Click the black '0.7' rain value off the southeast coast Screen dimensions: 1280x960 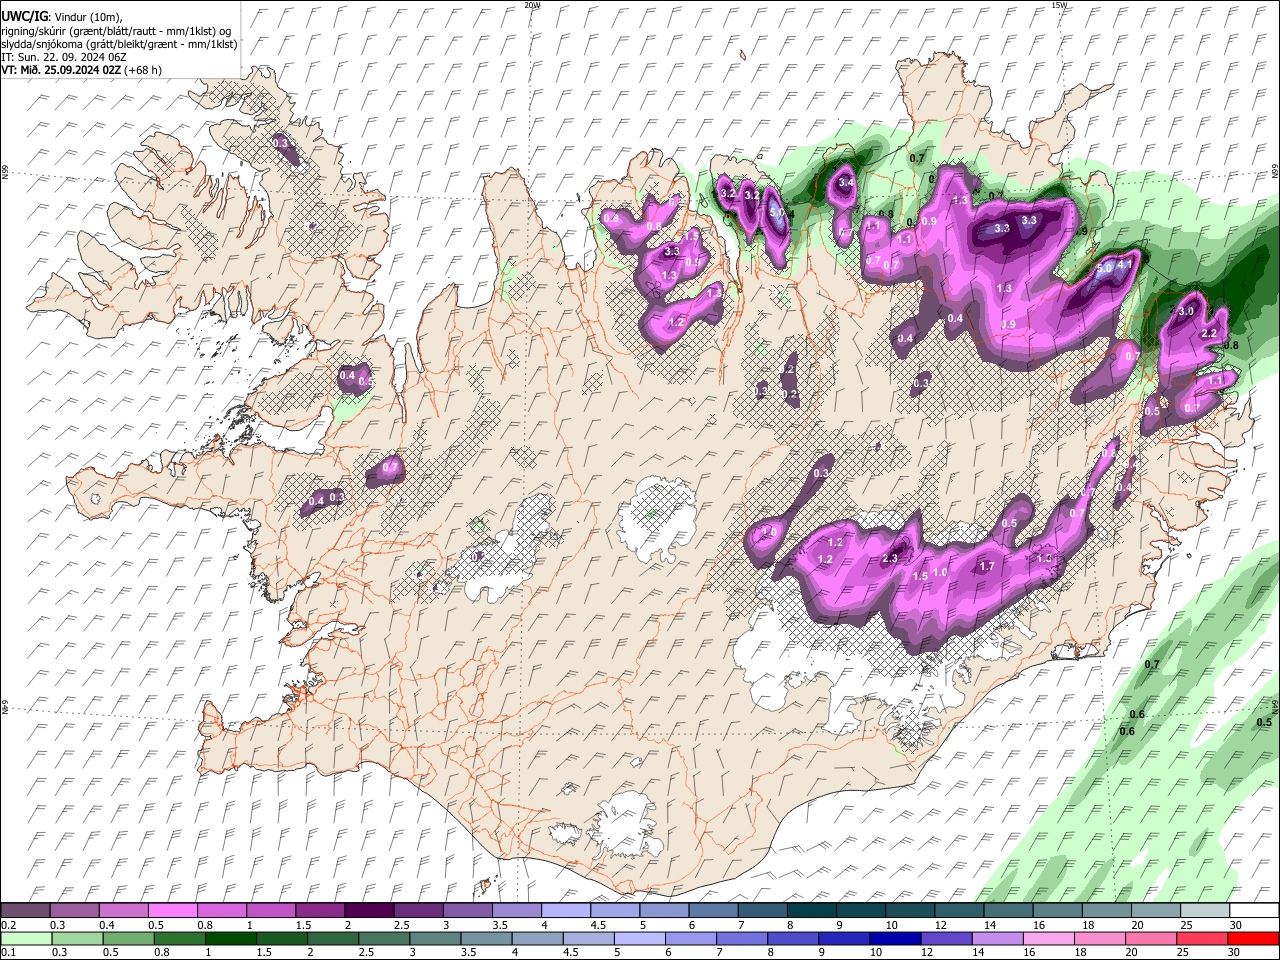click(x=1151, y=664)
